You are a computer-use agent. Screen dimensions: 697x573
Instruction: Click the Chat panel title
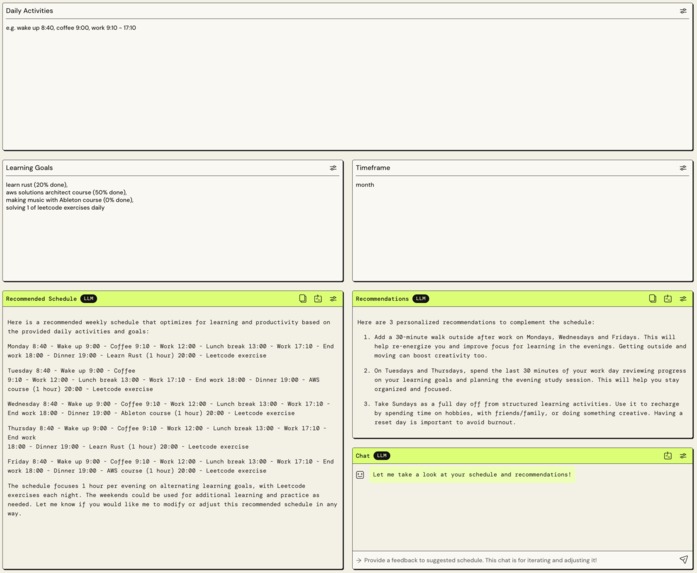click(x=363, y=456)
